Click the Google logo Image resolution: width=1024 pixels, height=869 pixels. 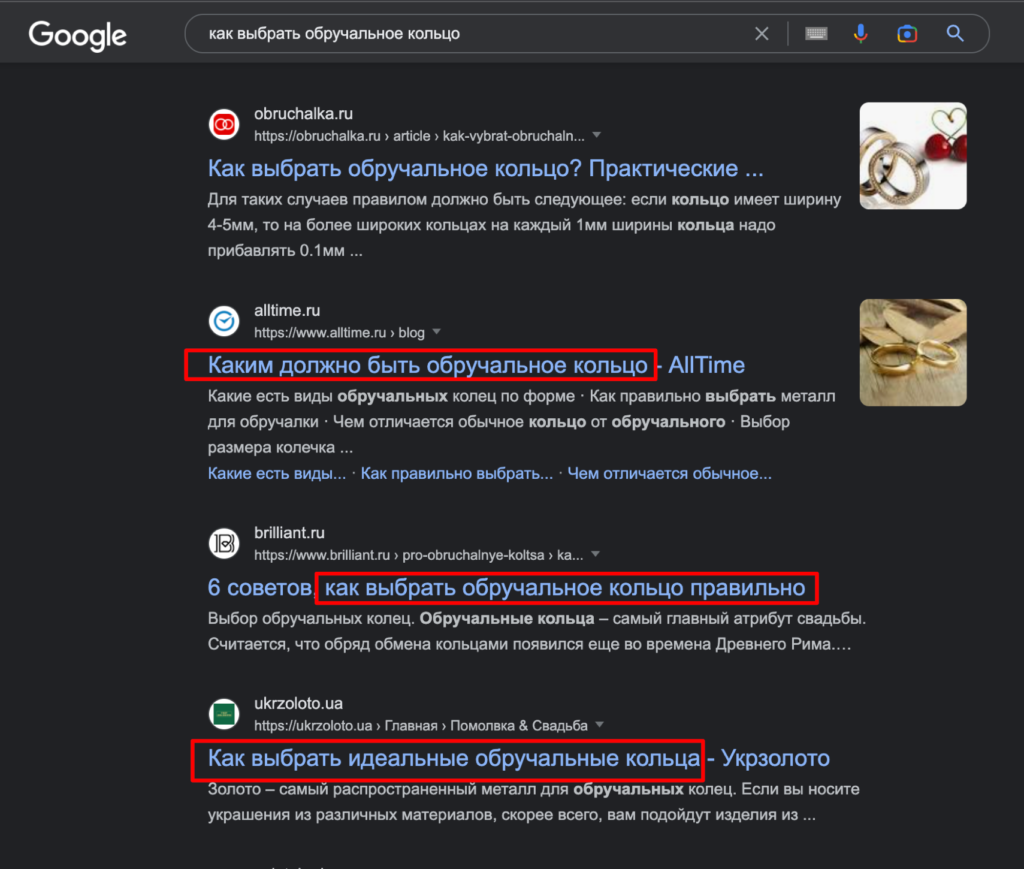78,35
